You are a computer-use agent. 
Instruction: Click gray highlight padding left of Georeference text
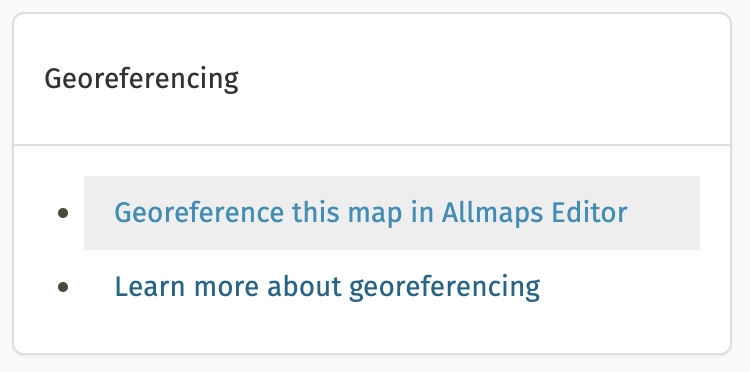pyautogui.click(x=99, y=213)
